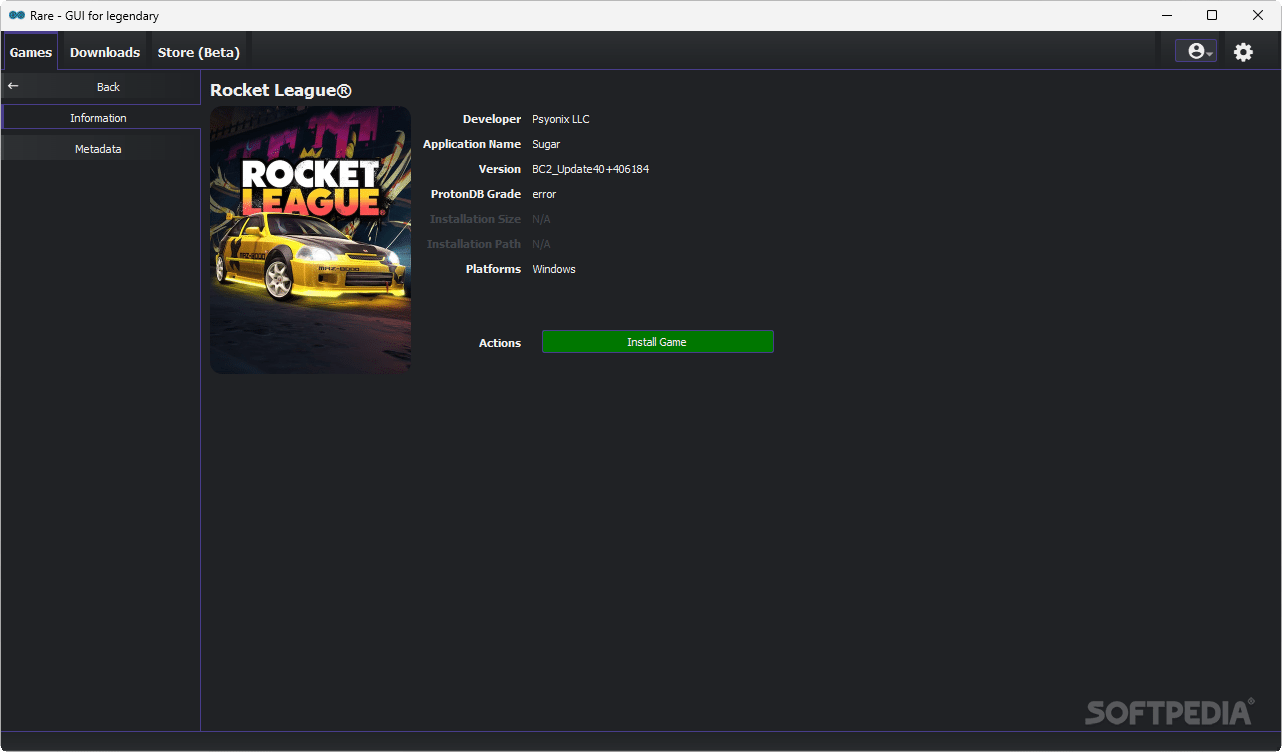The height and width of the screenshot is (752, 1282).
Task: Select the Platforms value Windows
Action: pyautogui.click(x=554, y=269)
